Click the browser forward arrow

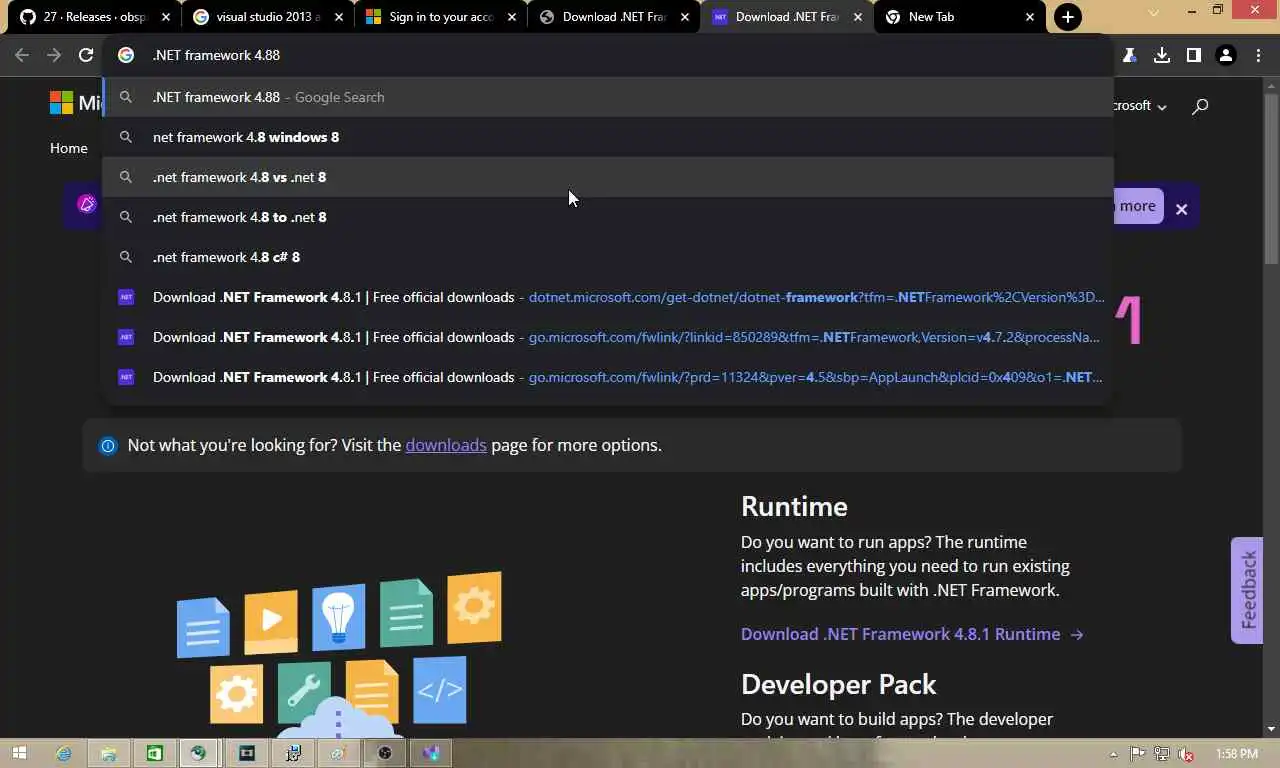(54, 56)
